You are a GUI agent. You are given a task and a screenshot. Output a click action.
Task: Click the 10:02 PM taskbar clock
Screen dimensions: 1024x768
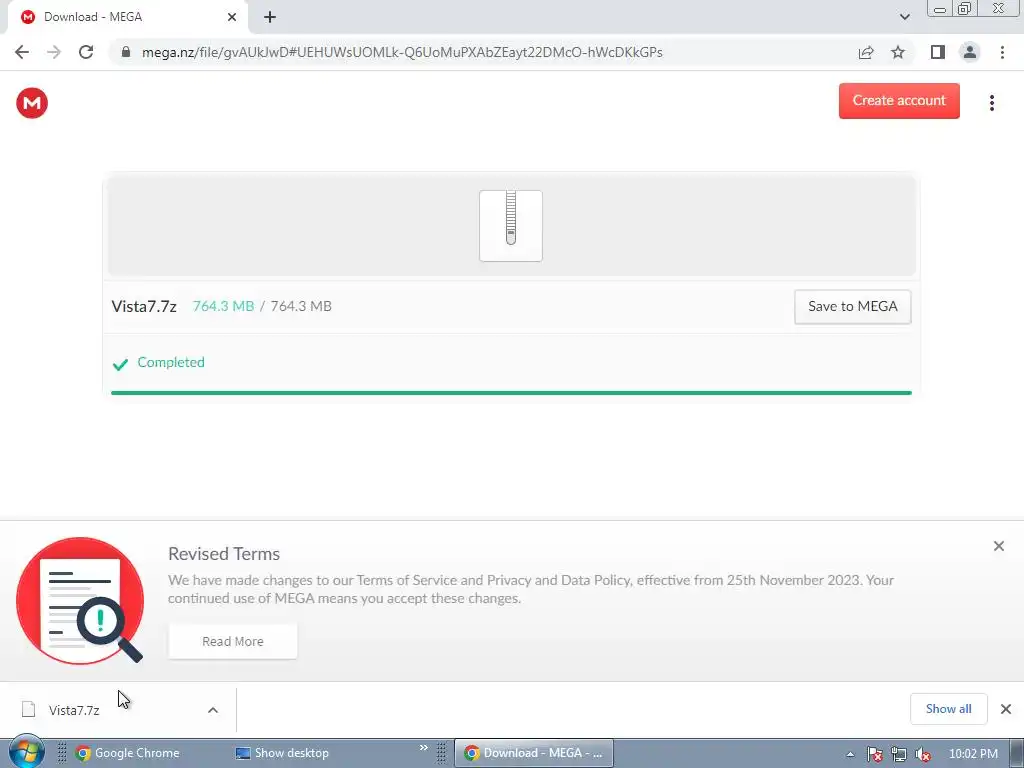tap(973, 754)
